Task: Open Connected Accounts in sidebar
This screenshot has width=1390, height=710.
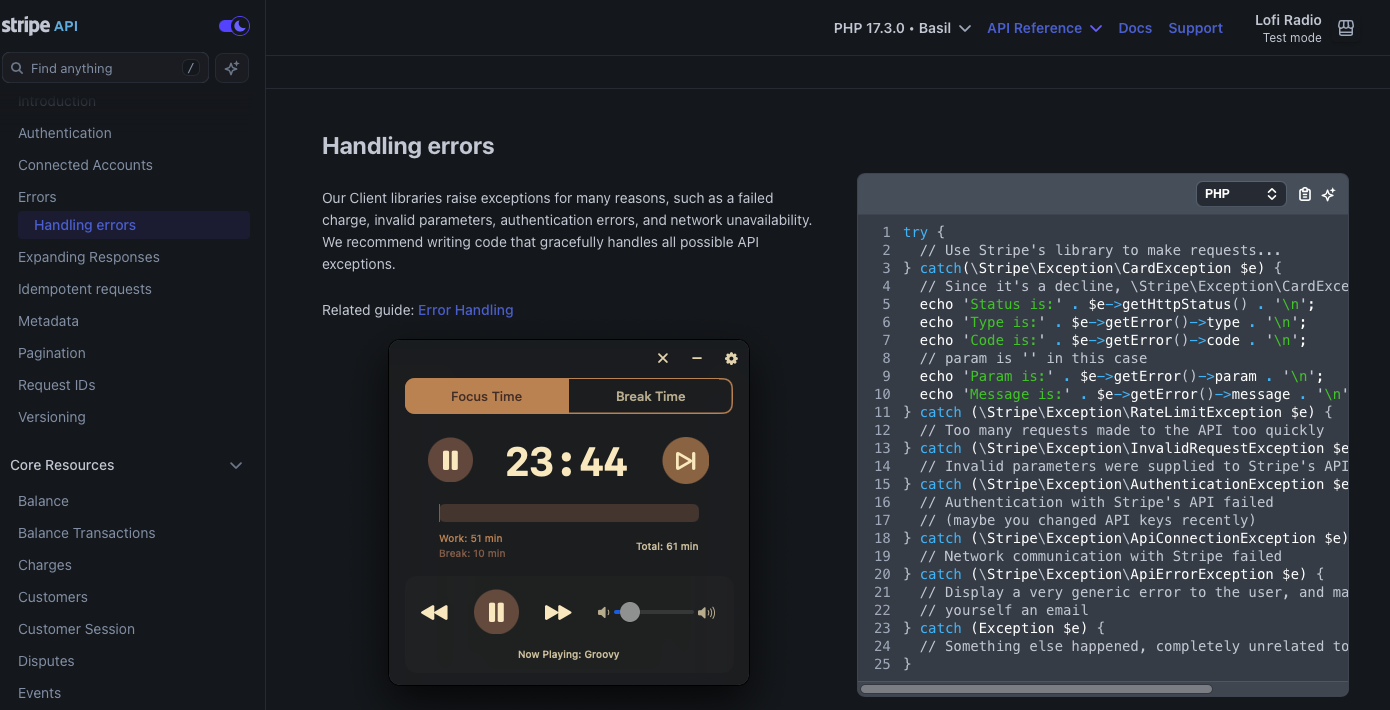Action: pyautogui.click(x=85, y=165)
